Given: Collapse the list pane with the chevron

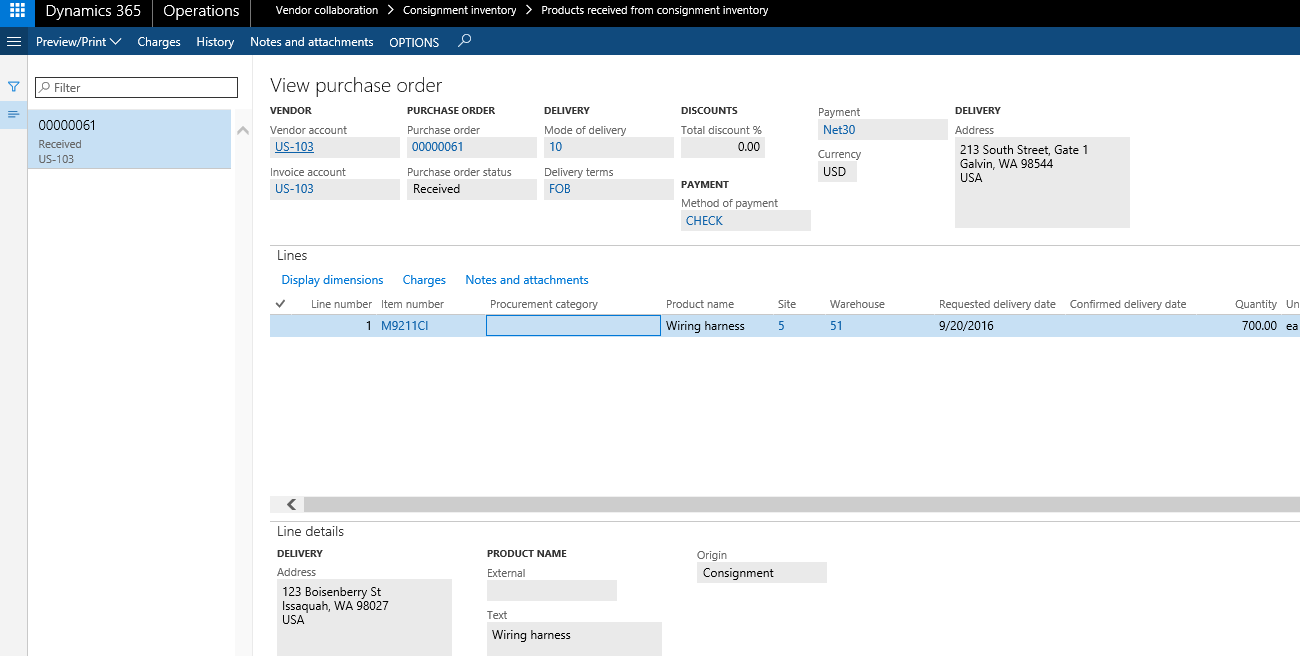Looking at the screenshot, I should tap(243, 131).
